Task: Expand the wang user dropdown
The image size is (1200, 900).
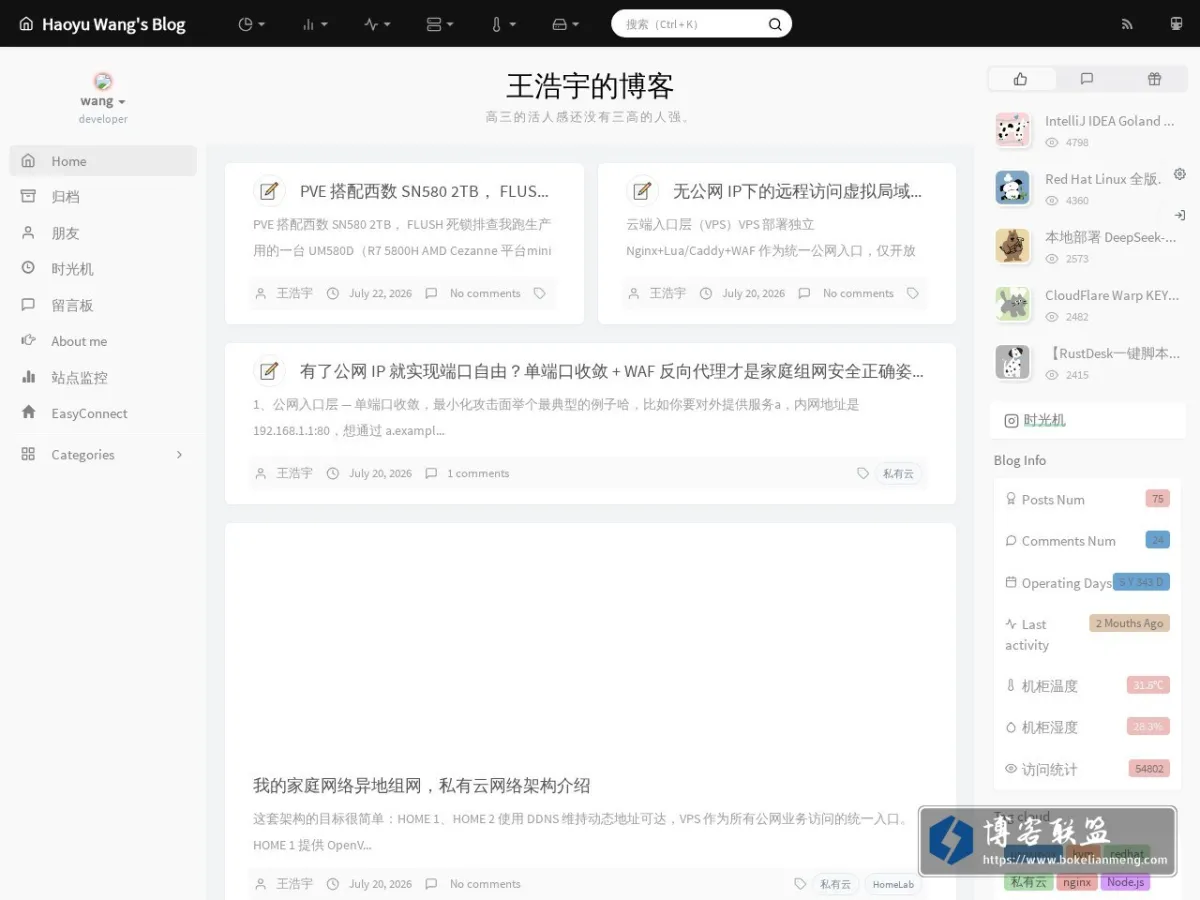Action: point(103,101)
